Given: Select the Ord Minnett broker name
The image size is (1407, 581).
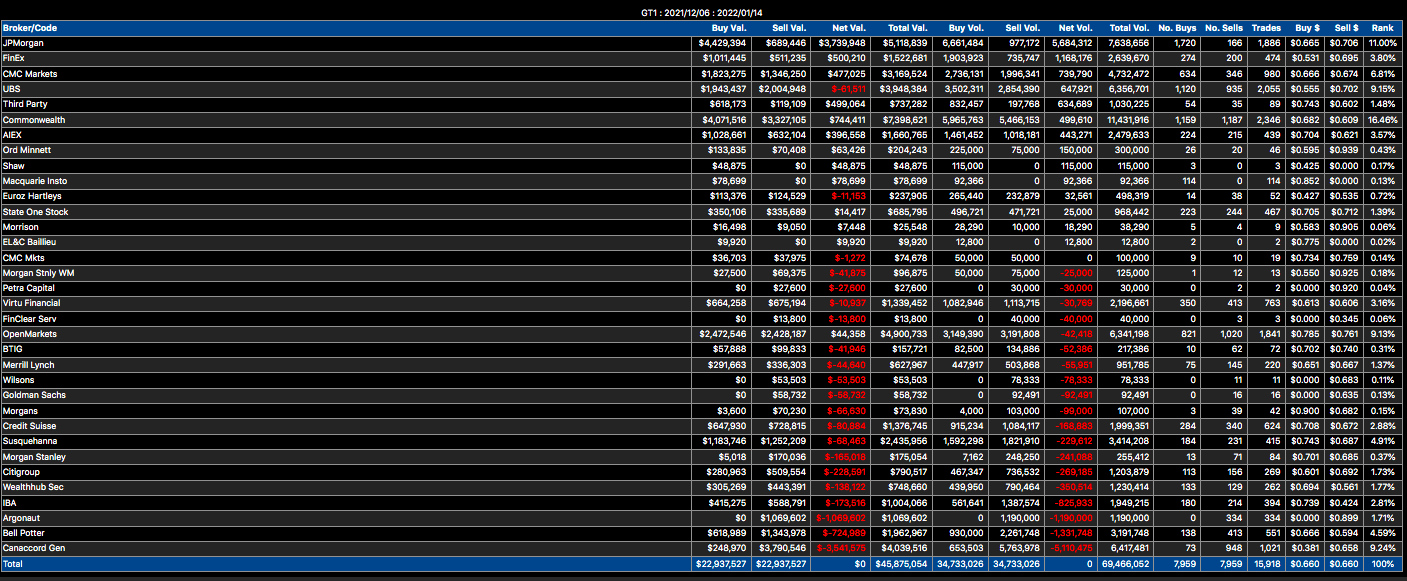Looking at the screenshot, I should 26,150.
